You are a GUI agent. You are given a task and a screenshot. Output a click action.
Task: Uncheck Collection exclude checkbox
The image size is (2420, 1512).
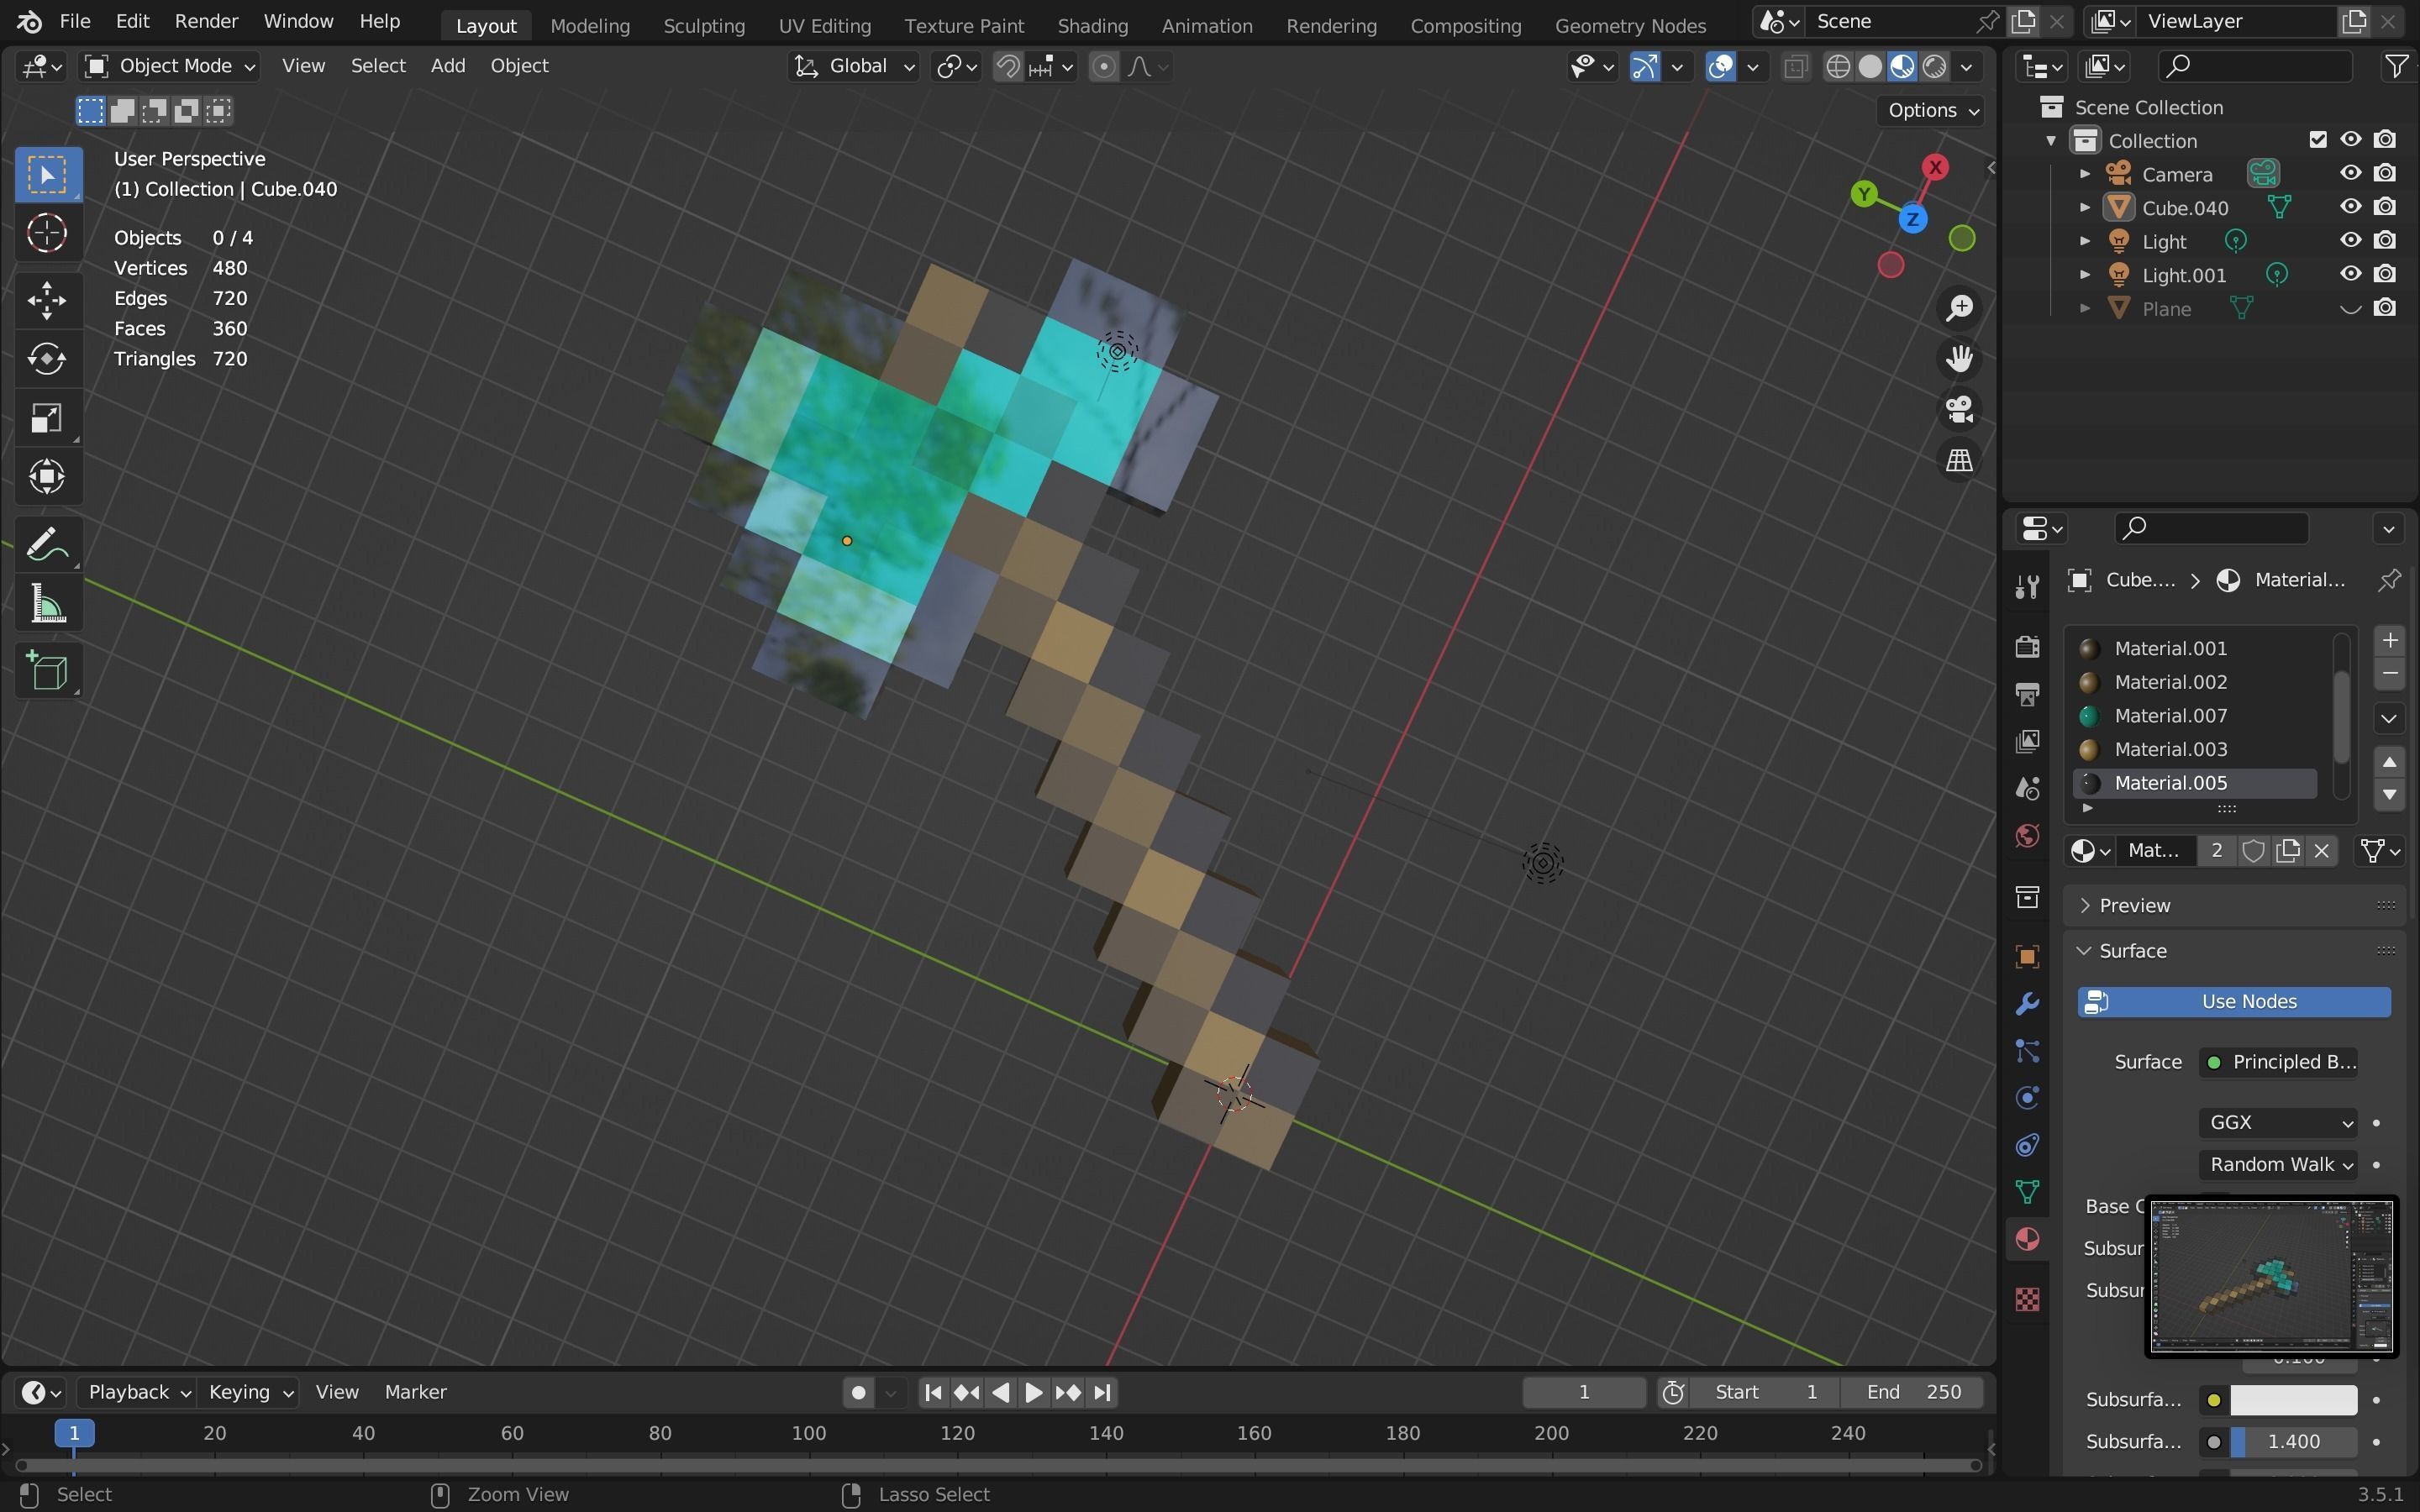2317,140
